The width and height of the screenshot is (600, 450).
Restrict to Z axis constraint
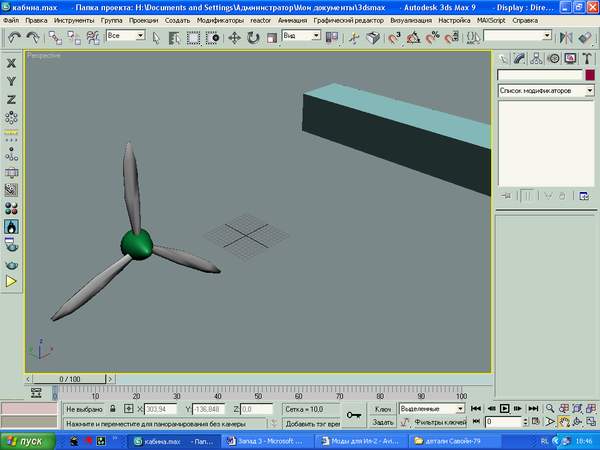pyautogui.click(x=11, y=99)
